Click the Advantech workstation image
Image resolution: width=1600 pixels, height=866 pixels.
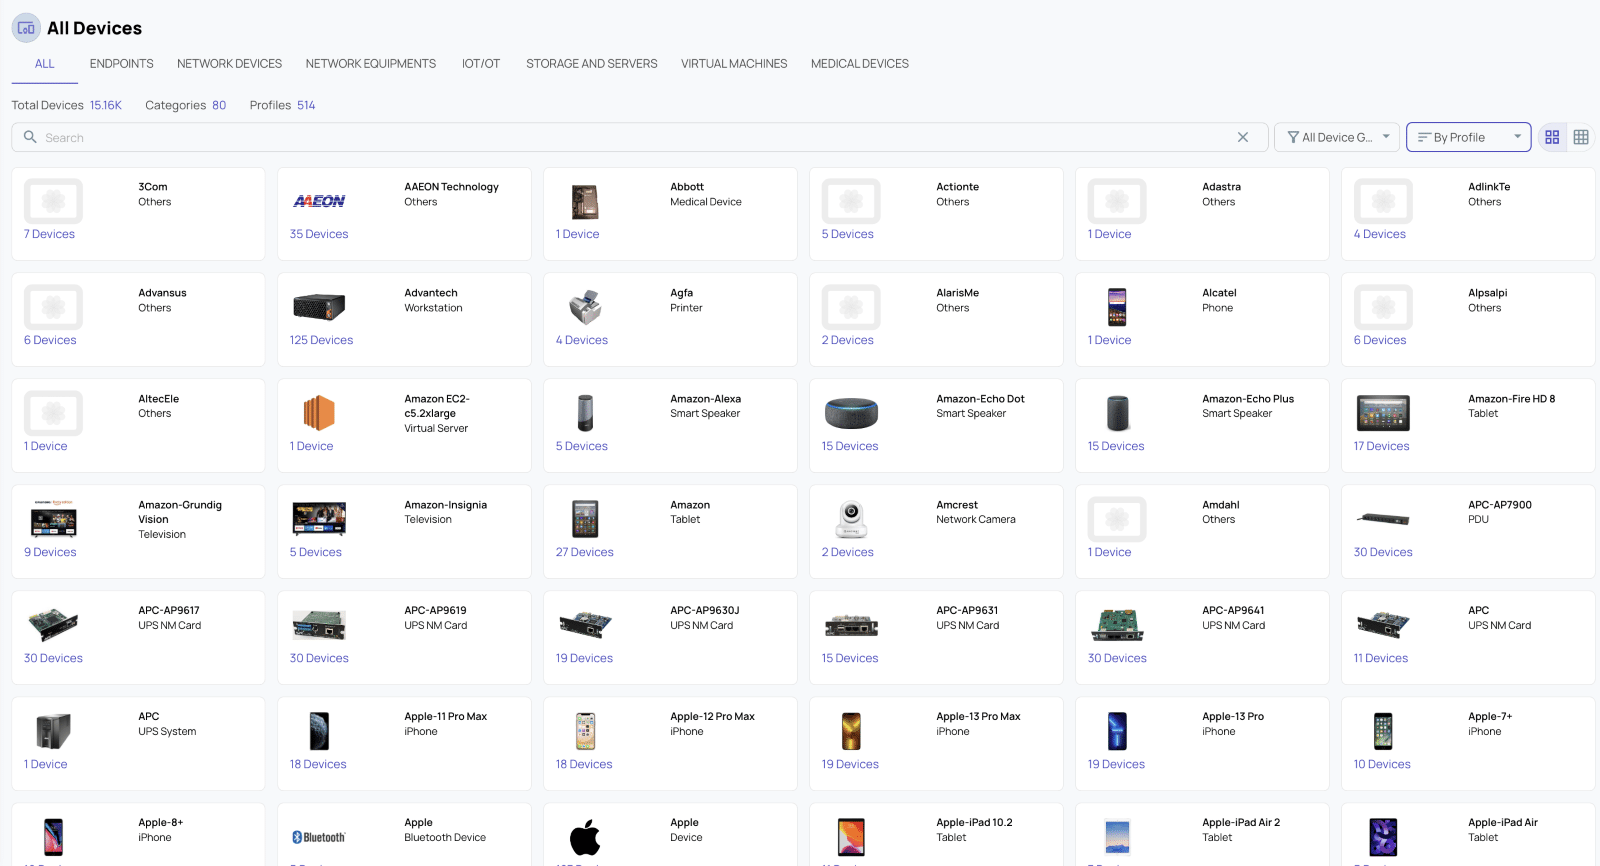pos(319,307)
